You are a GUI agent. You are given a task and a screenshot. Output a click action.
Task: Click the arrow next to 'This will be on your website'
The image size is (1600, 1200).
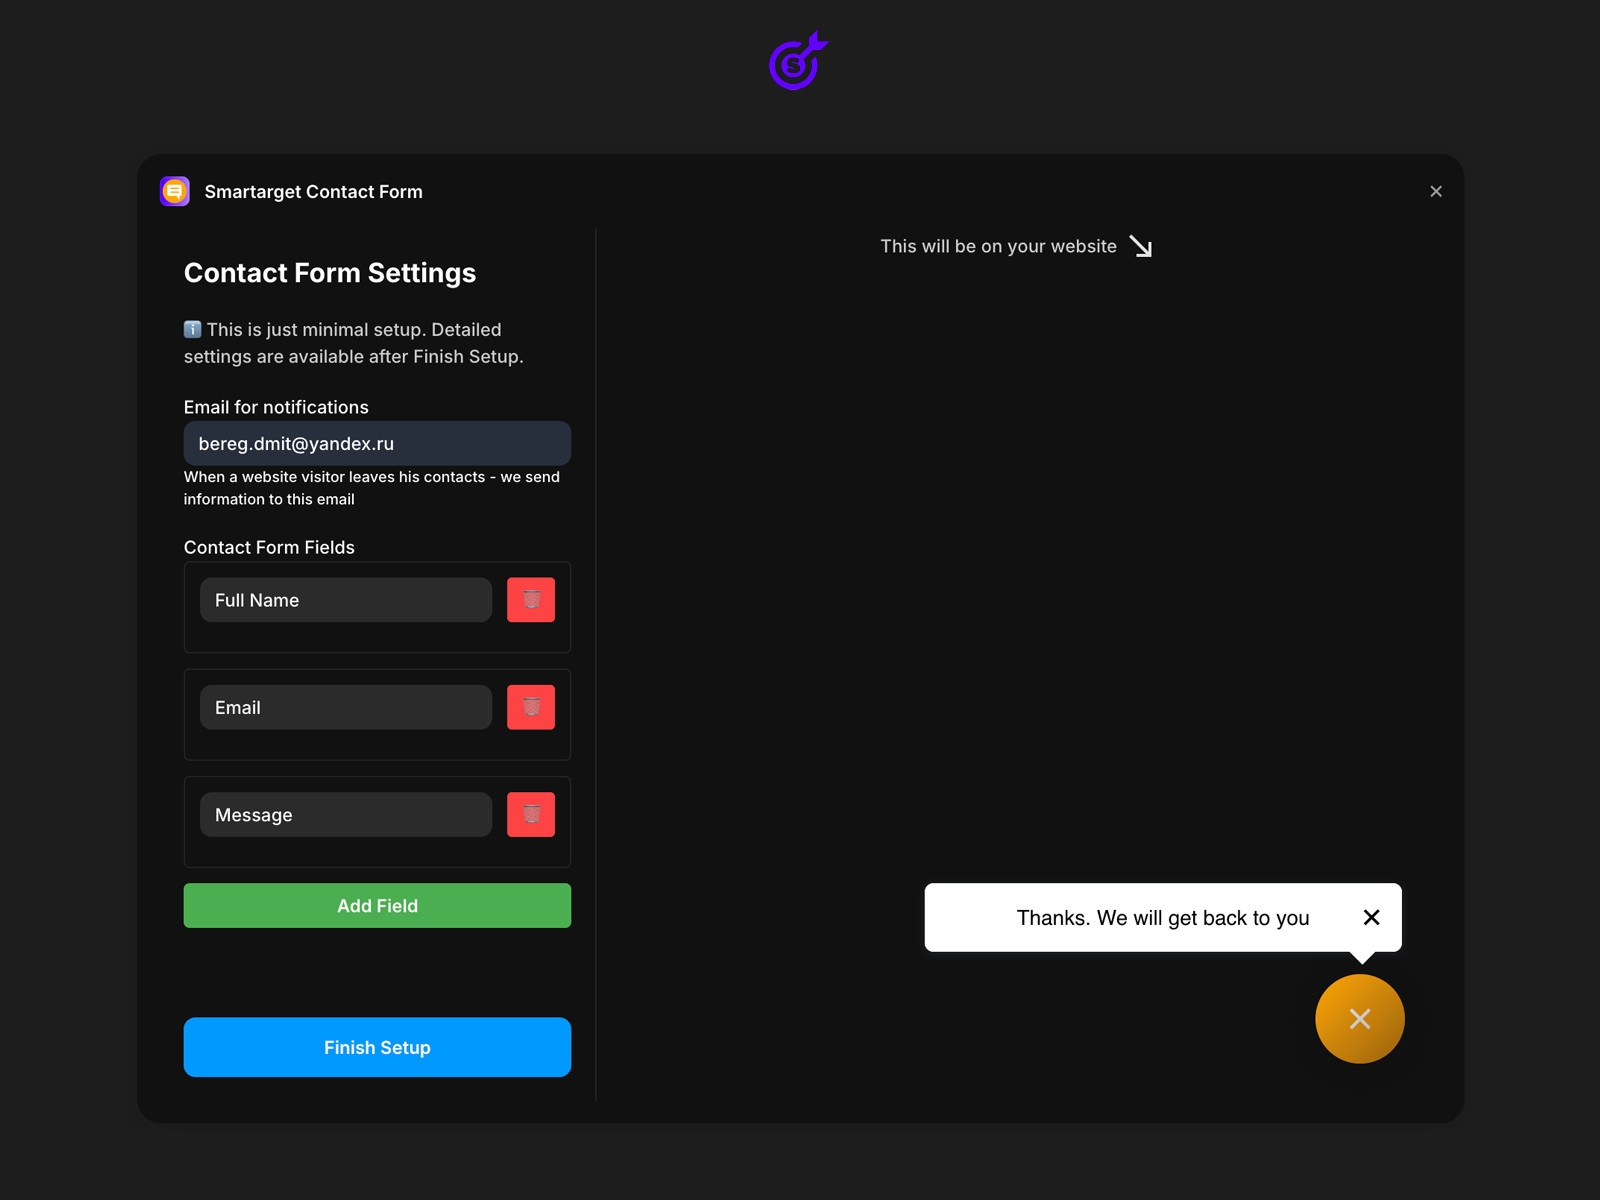point(1141,246)
